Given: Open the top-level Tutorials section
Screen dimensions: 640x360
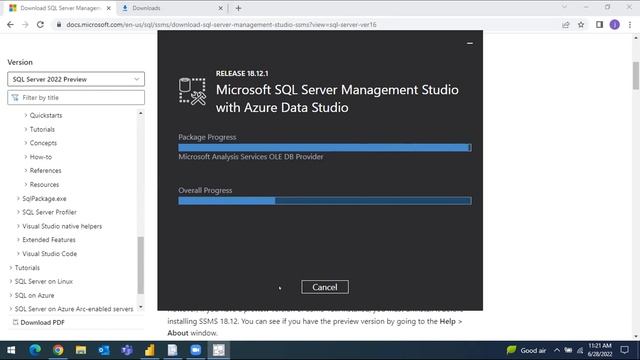Looking at the screenshot, I should click(x=27, y=268).
